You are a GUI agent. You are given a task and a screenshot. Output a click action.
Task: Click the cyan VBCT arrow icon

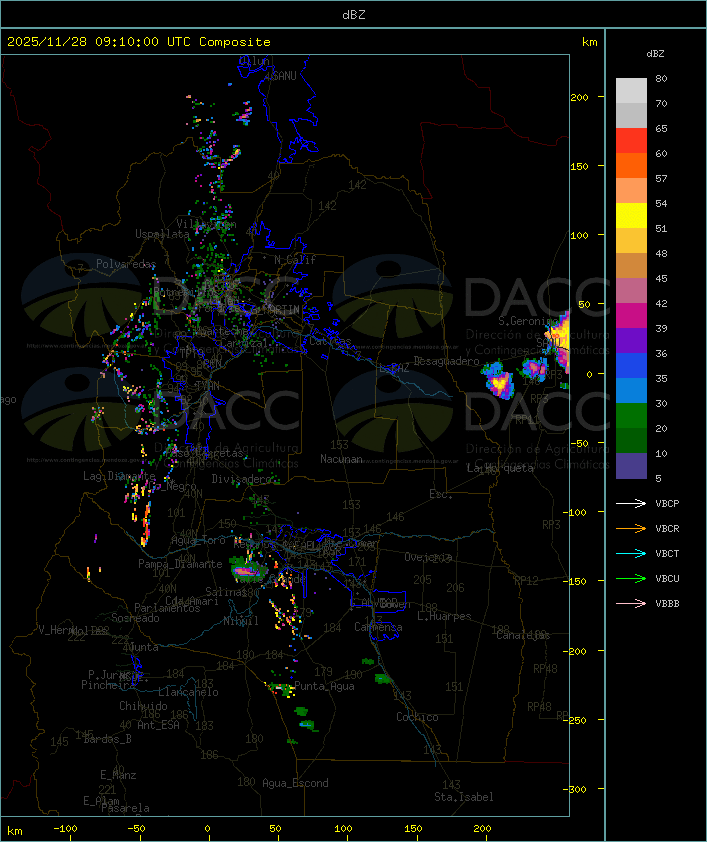tap(631, 553)
